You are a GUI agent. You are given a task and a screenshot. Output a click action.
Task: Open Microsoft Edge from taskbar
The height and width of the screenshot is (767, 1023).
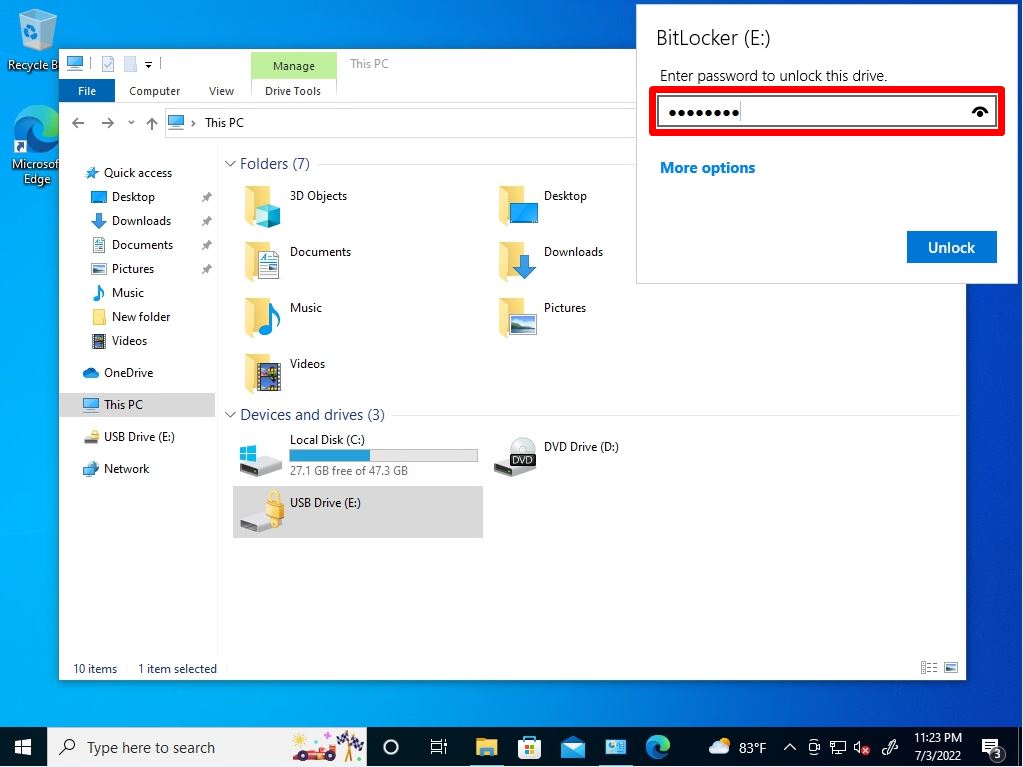click(658, 747)
